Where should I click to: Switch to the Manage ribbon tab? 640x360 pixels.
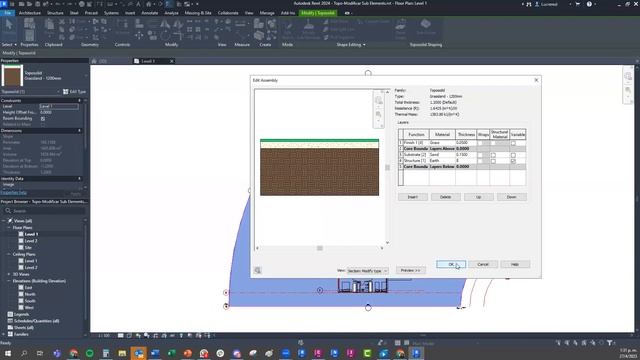[x=267, y=13]
